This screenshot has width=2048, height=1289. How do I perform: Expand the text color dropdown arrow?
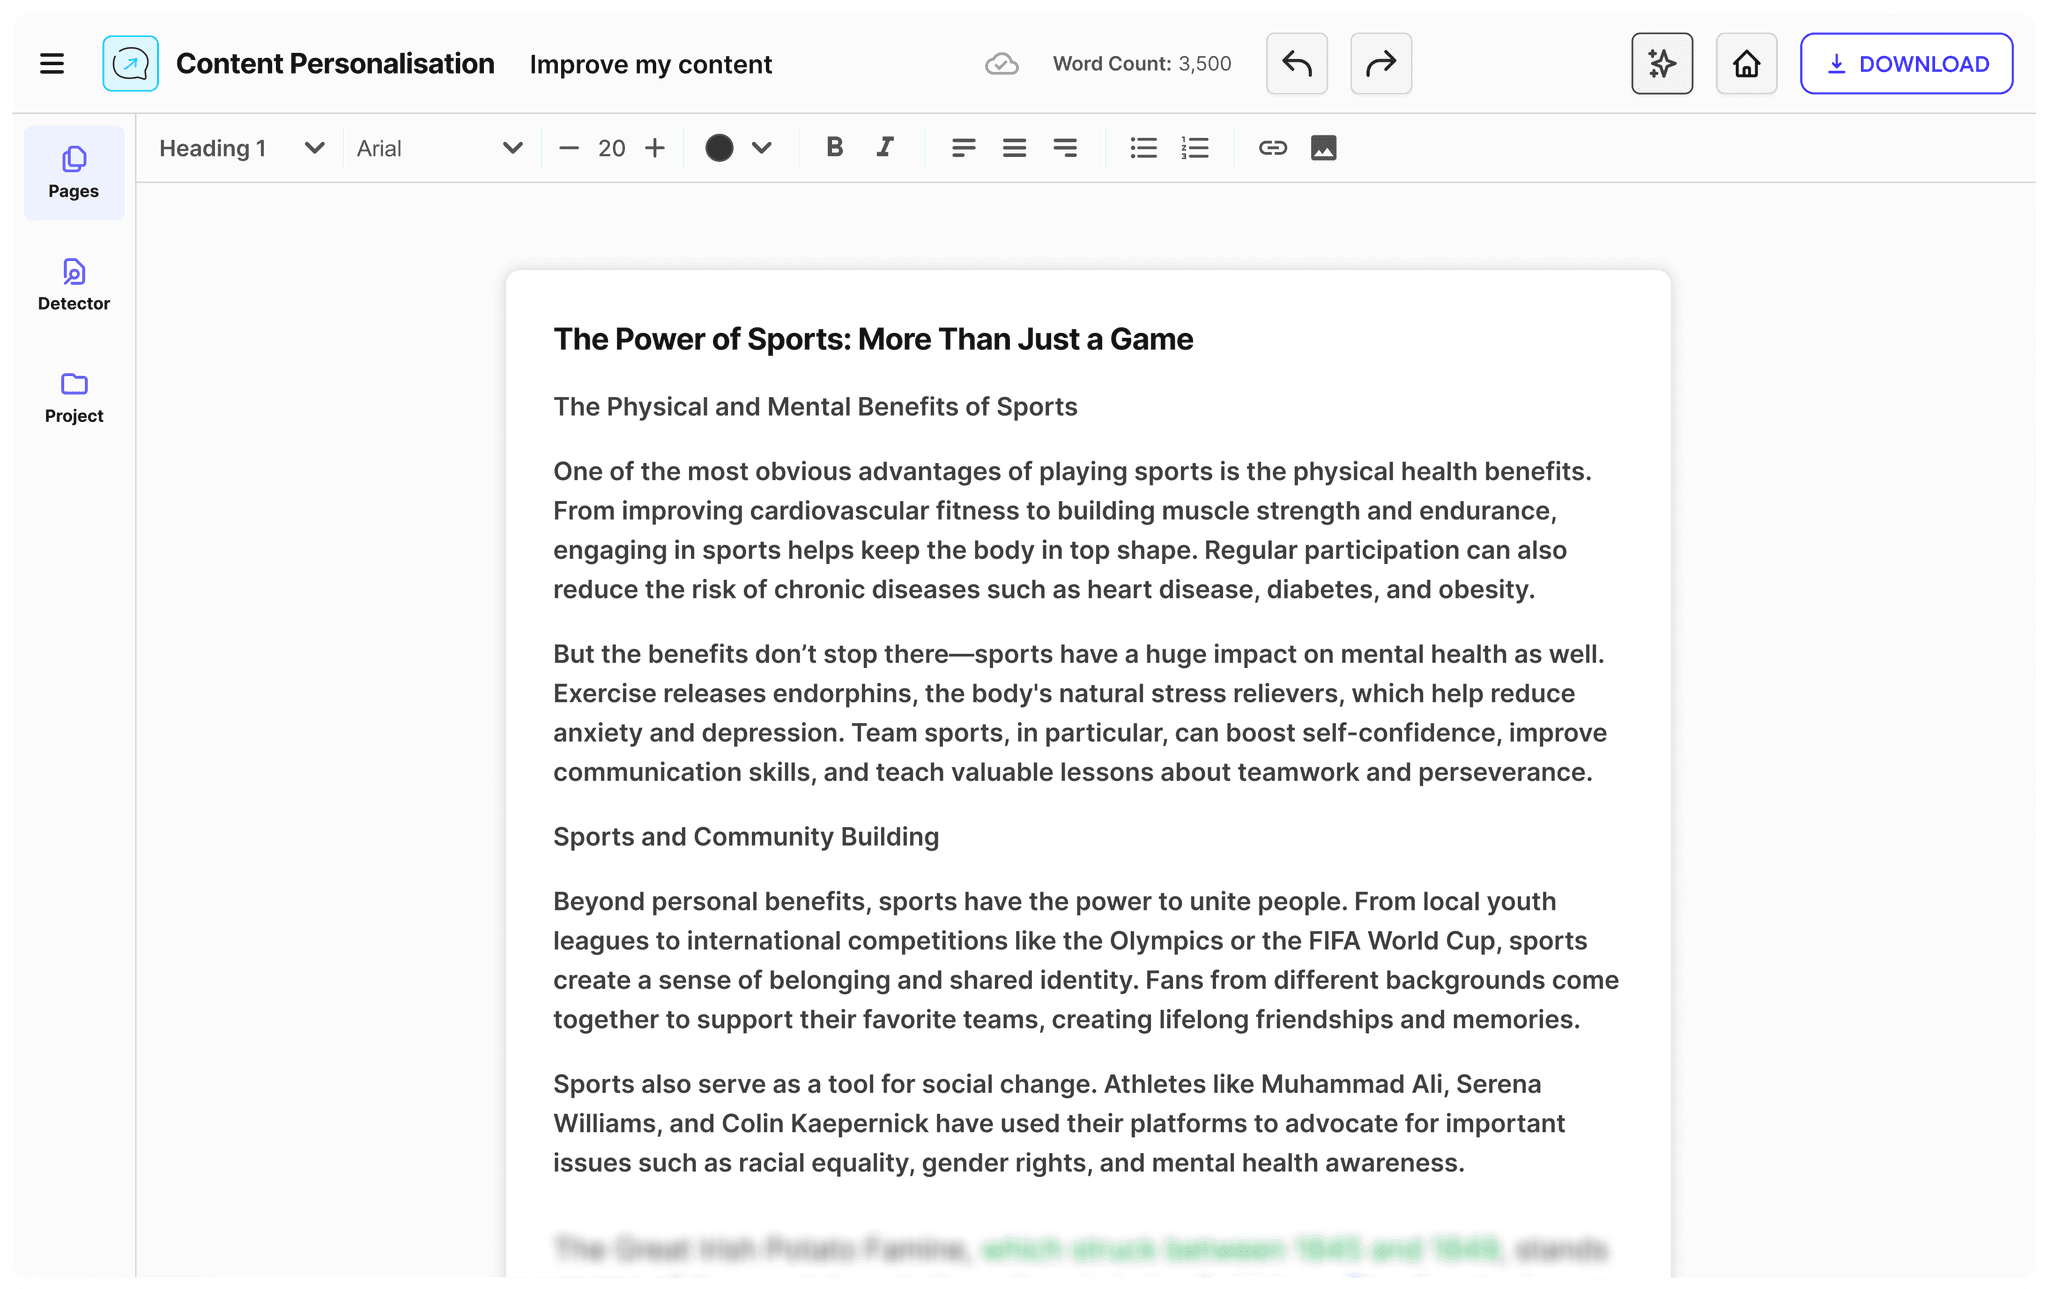762,148
